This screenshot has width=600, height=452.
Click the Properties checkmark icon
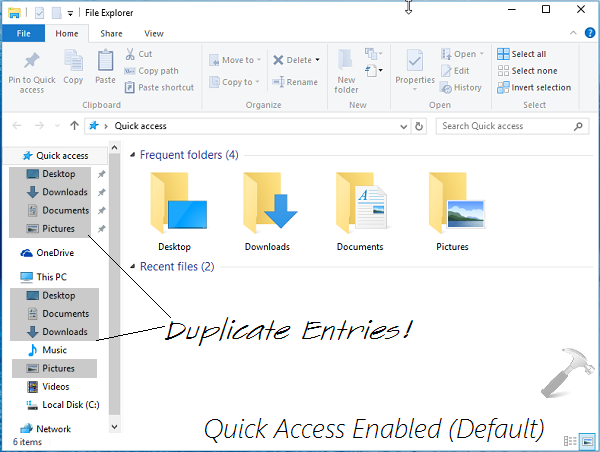pos(415,60)
